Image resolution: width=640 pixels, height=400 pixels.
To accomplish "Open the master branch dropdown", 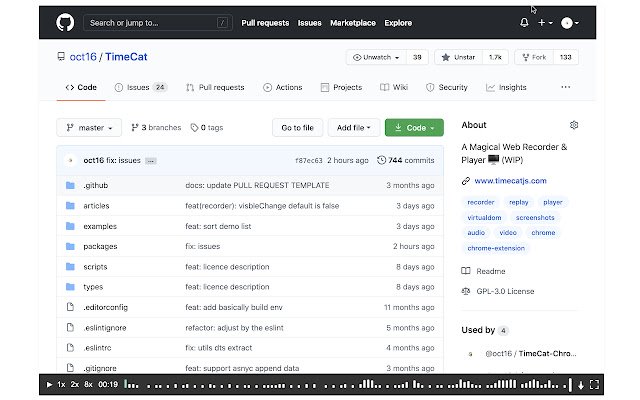I will coord(89,128).
